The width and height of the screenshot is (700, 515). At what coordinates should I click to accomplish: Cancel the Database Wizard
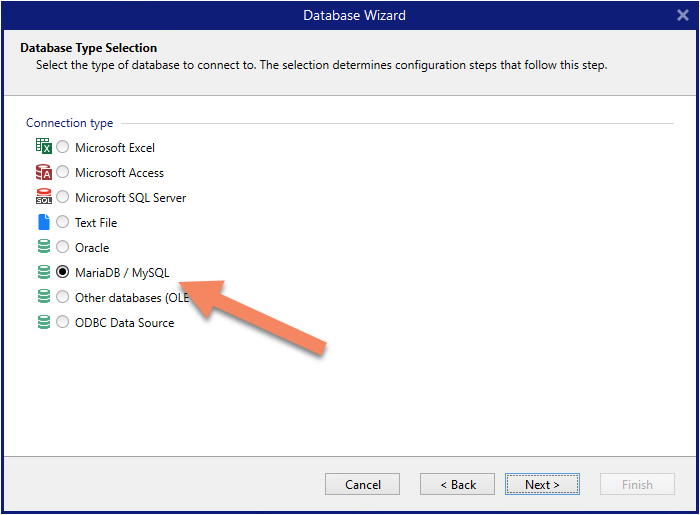point(362,485)
